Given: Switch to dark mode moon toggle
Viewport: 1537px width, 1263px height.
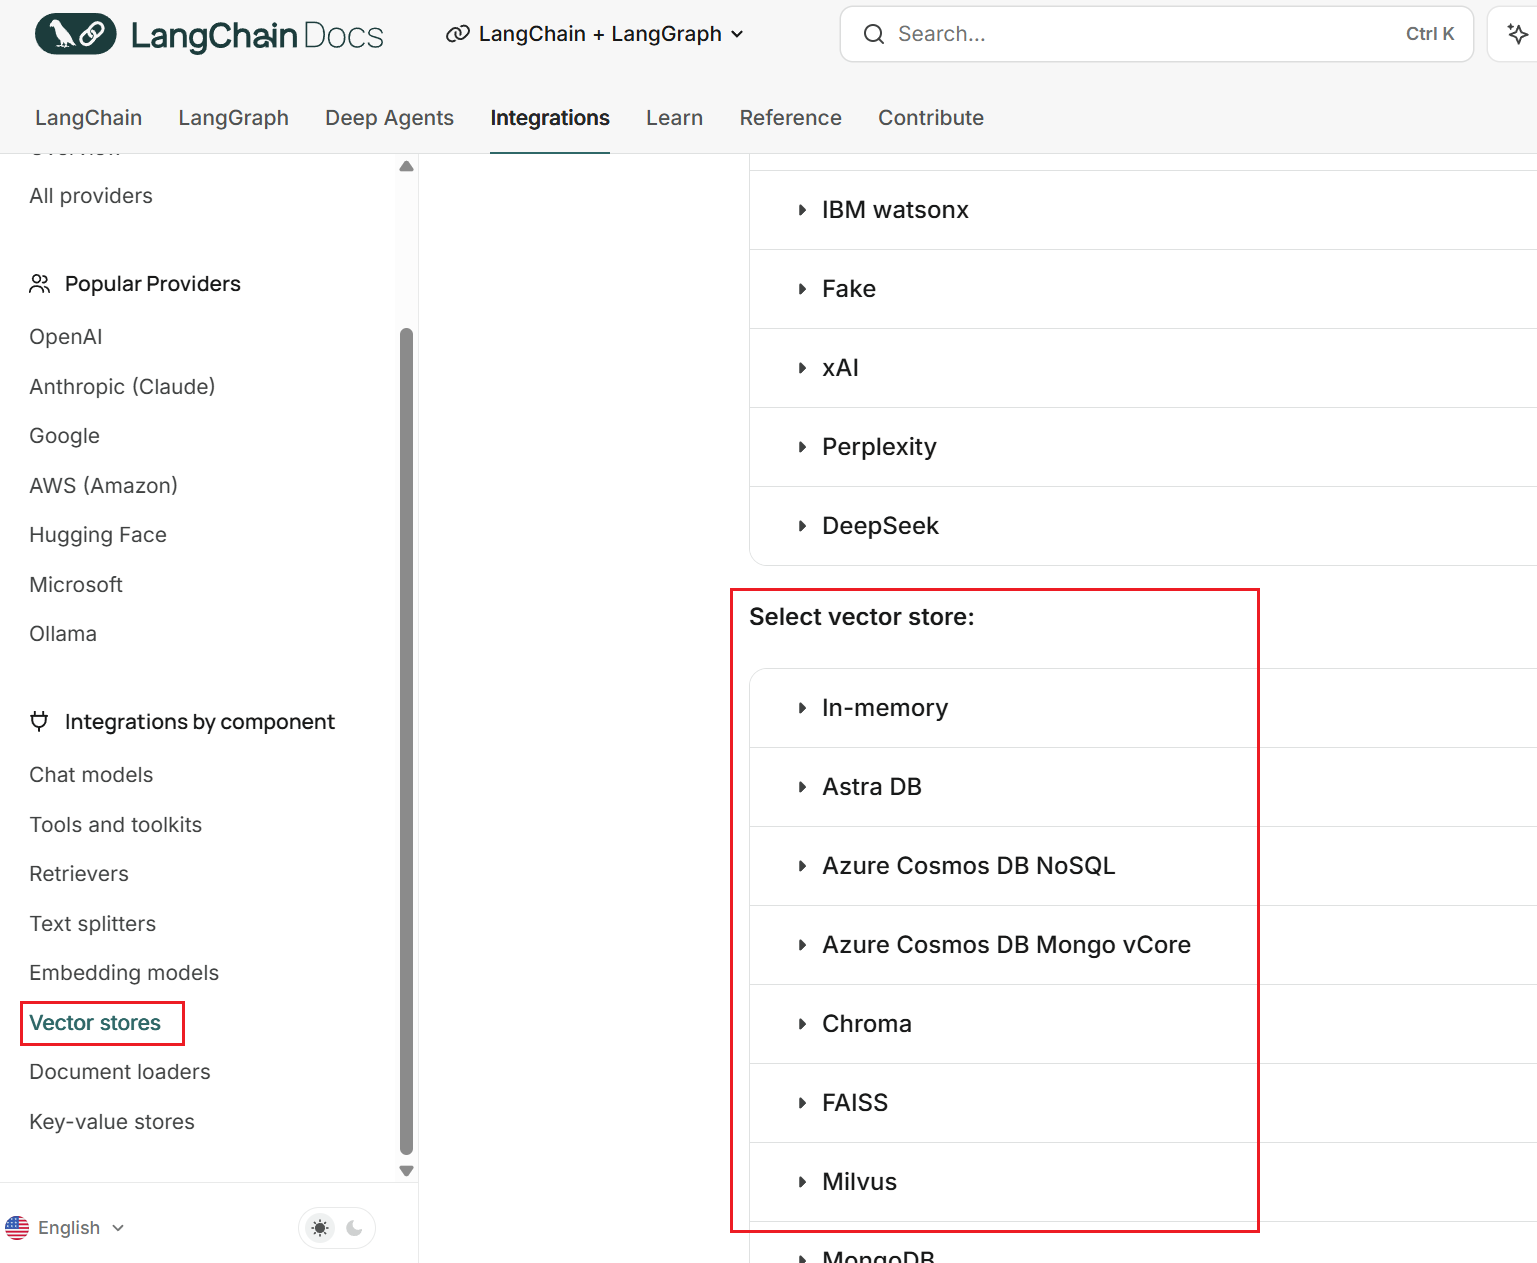Looking at the screenshot, I should (354, 1228).
